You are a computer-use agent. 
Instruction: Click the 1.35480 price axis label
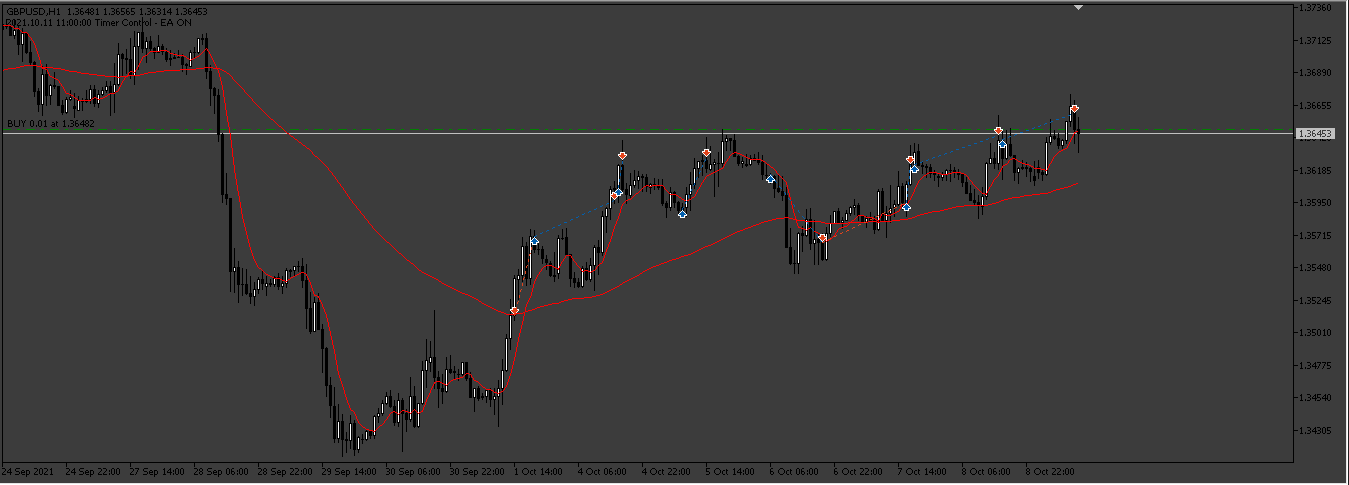point(1315,267)
